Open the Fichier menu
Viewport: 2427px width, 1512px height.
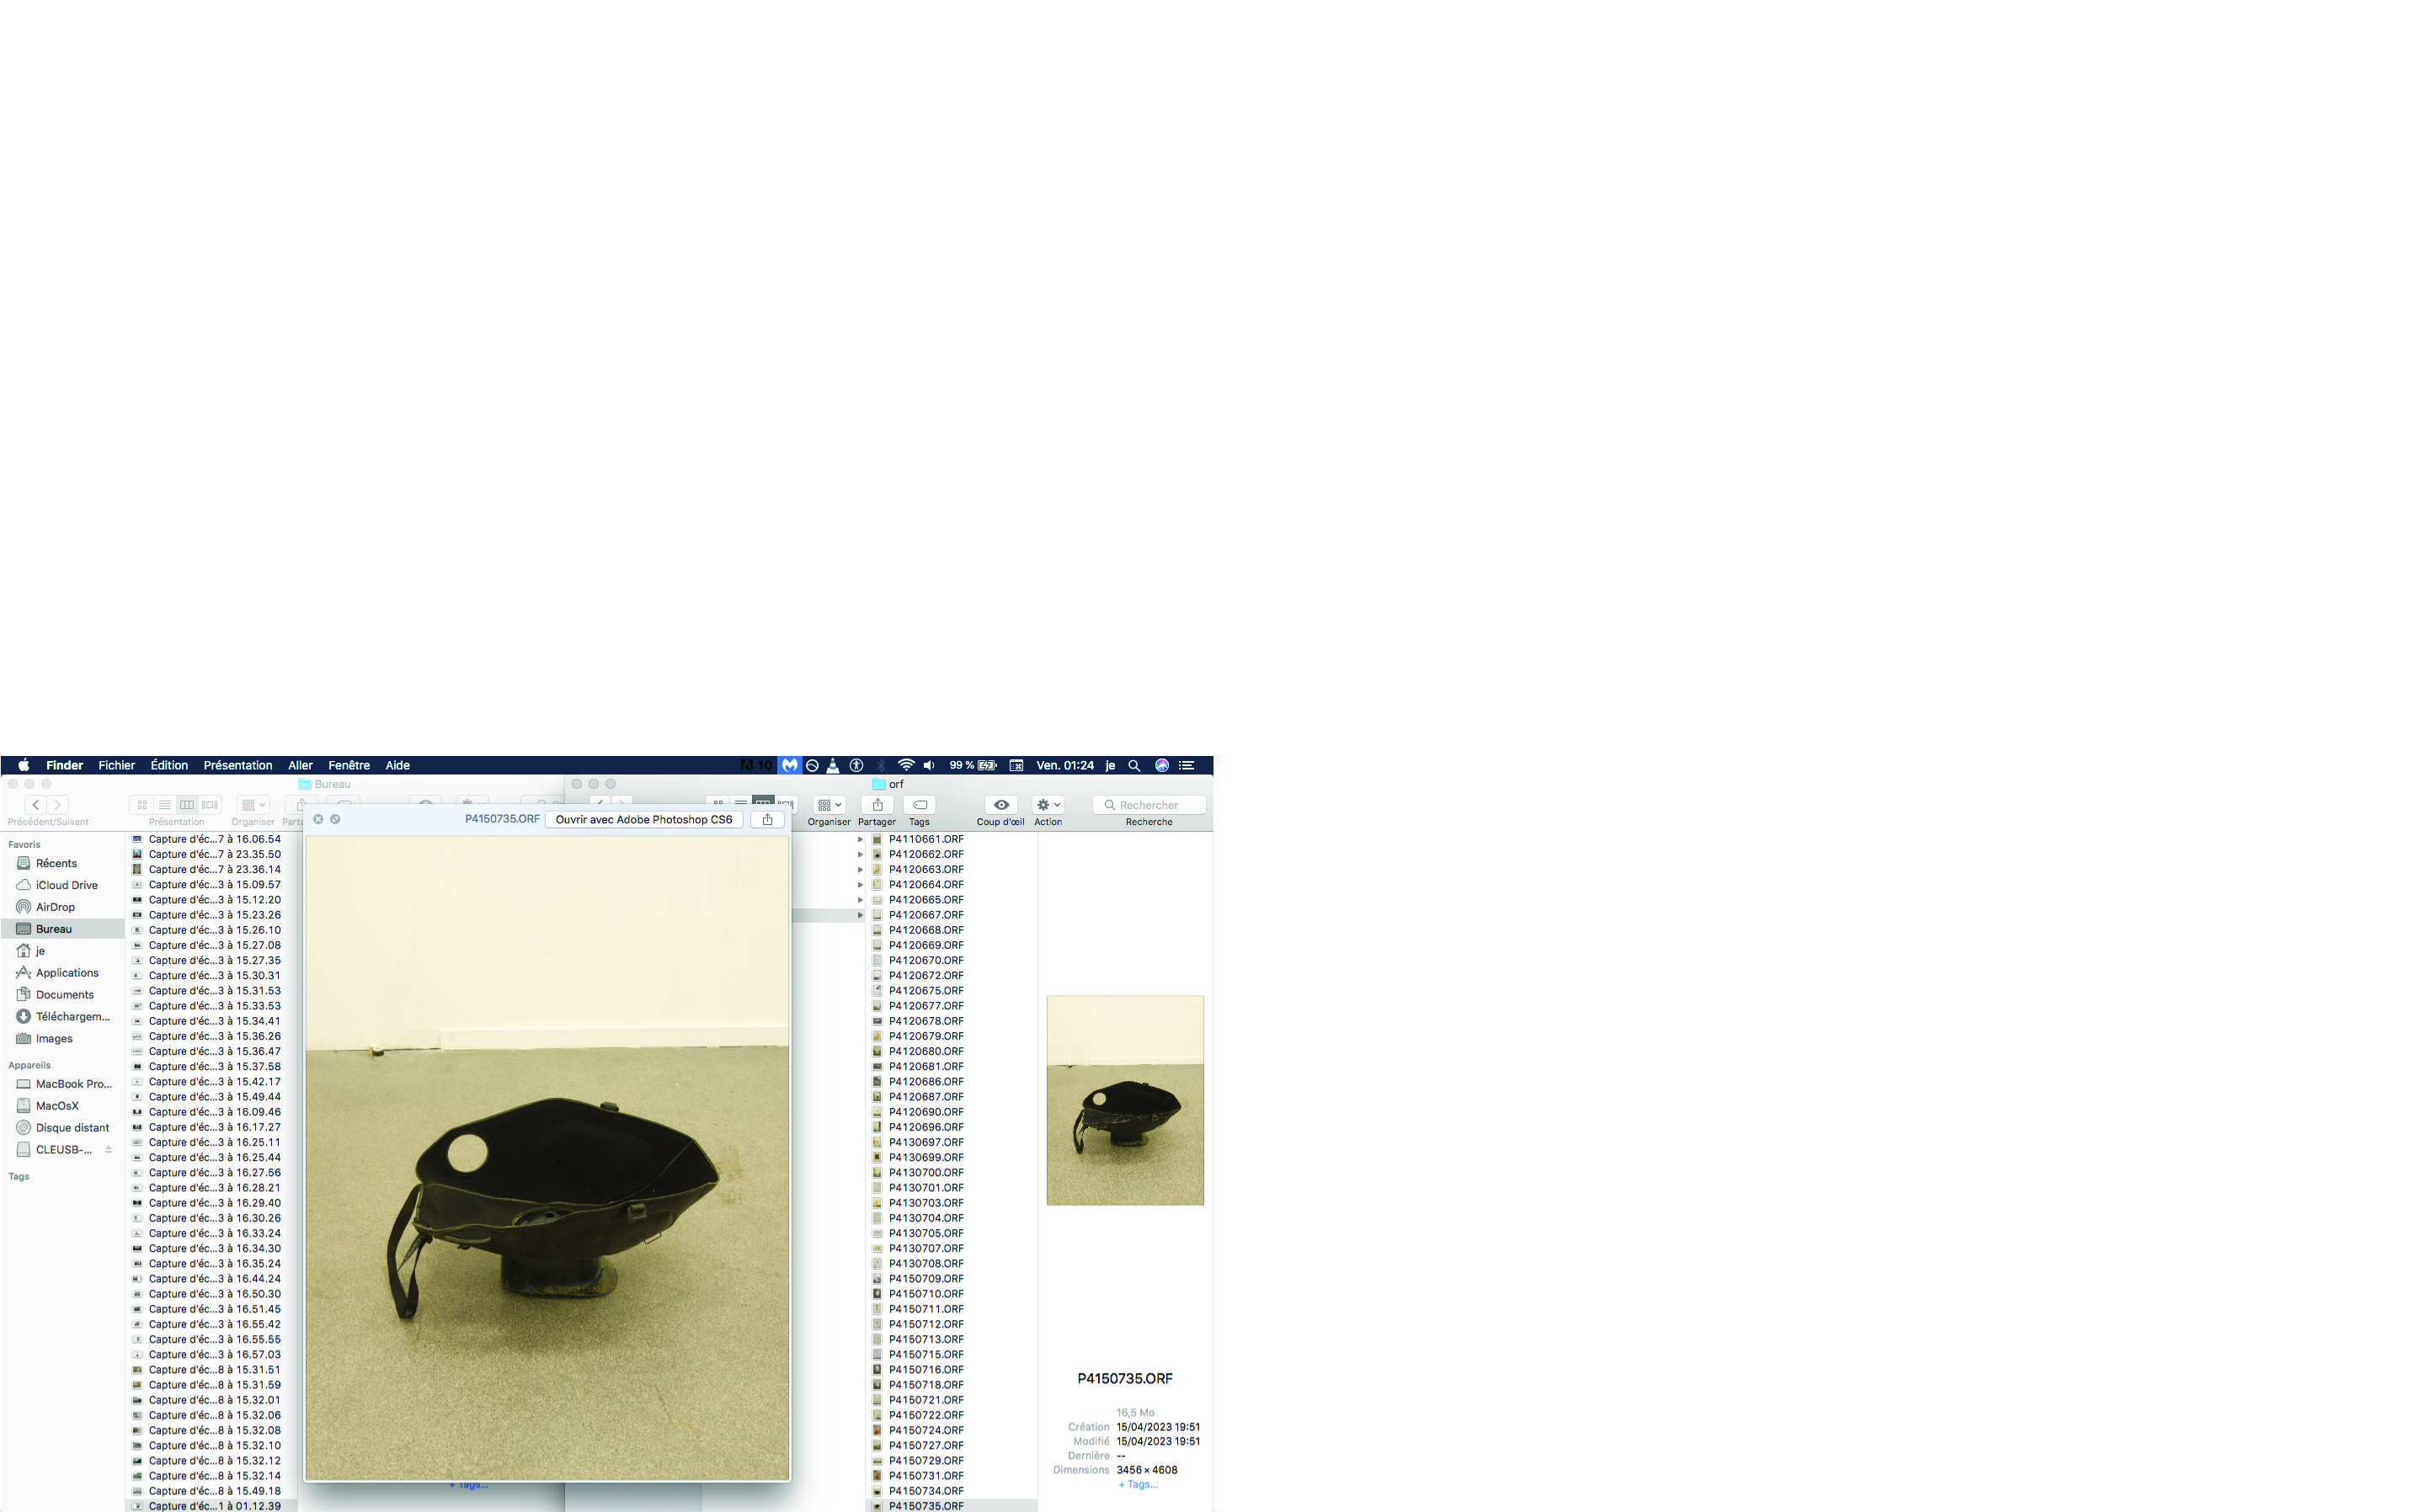pyautogui.click(x=116, y=765)
